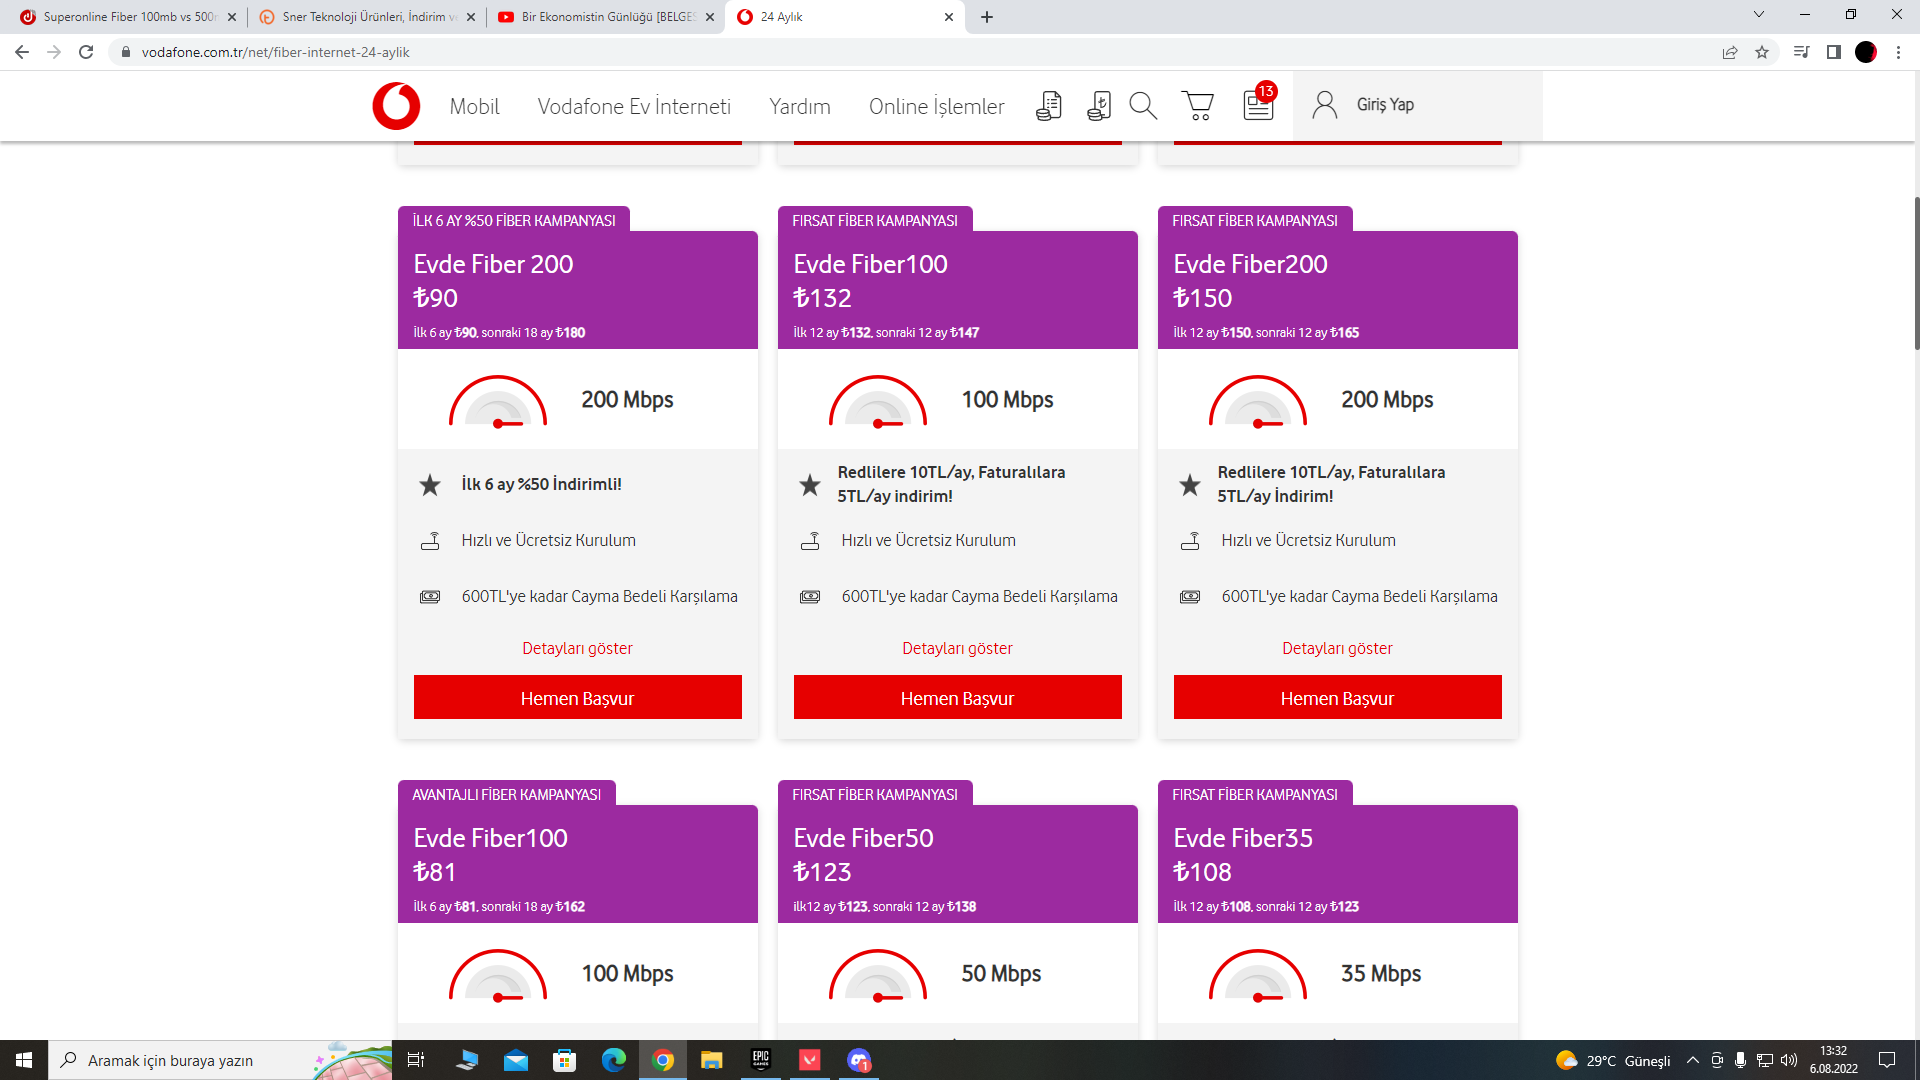Bookmark this page with star icon
Screen dimensions: 1920x1080
click(1762, 52)
